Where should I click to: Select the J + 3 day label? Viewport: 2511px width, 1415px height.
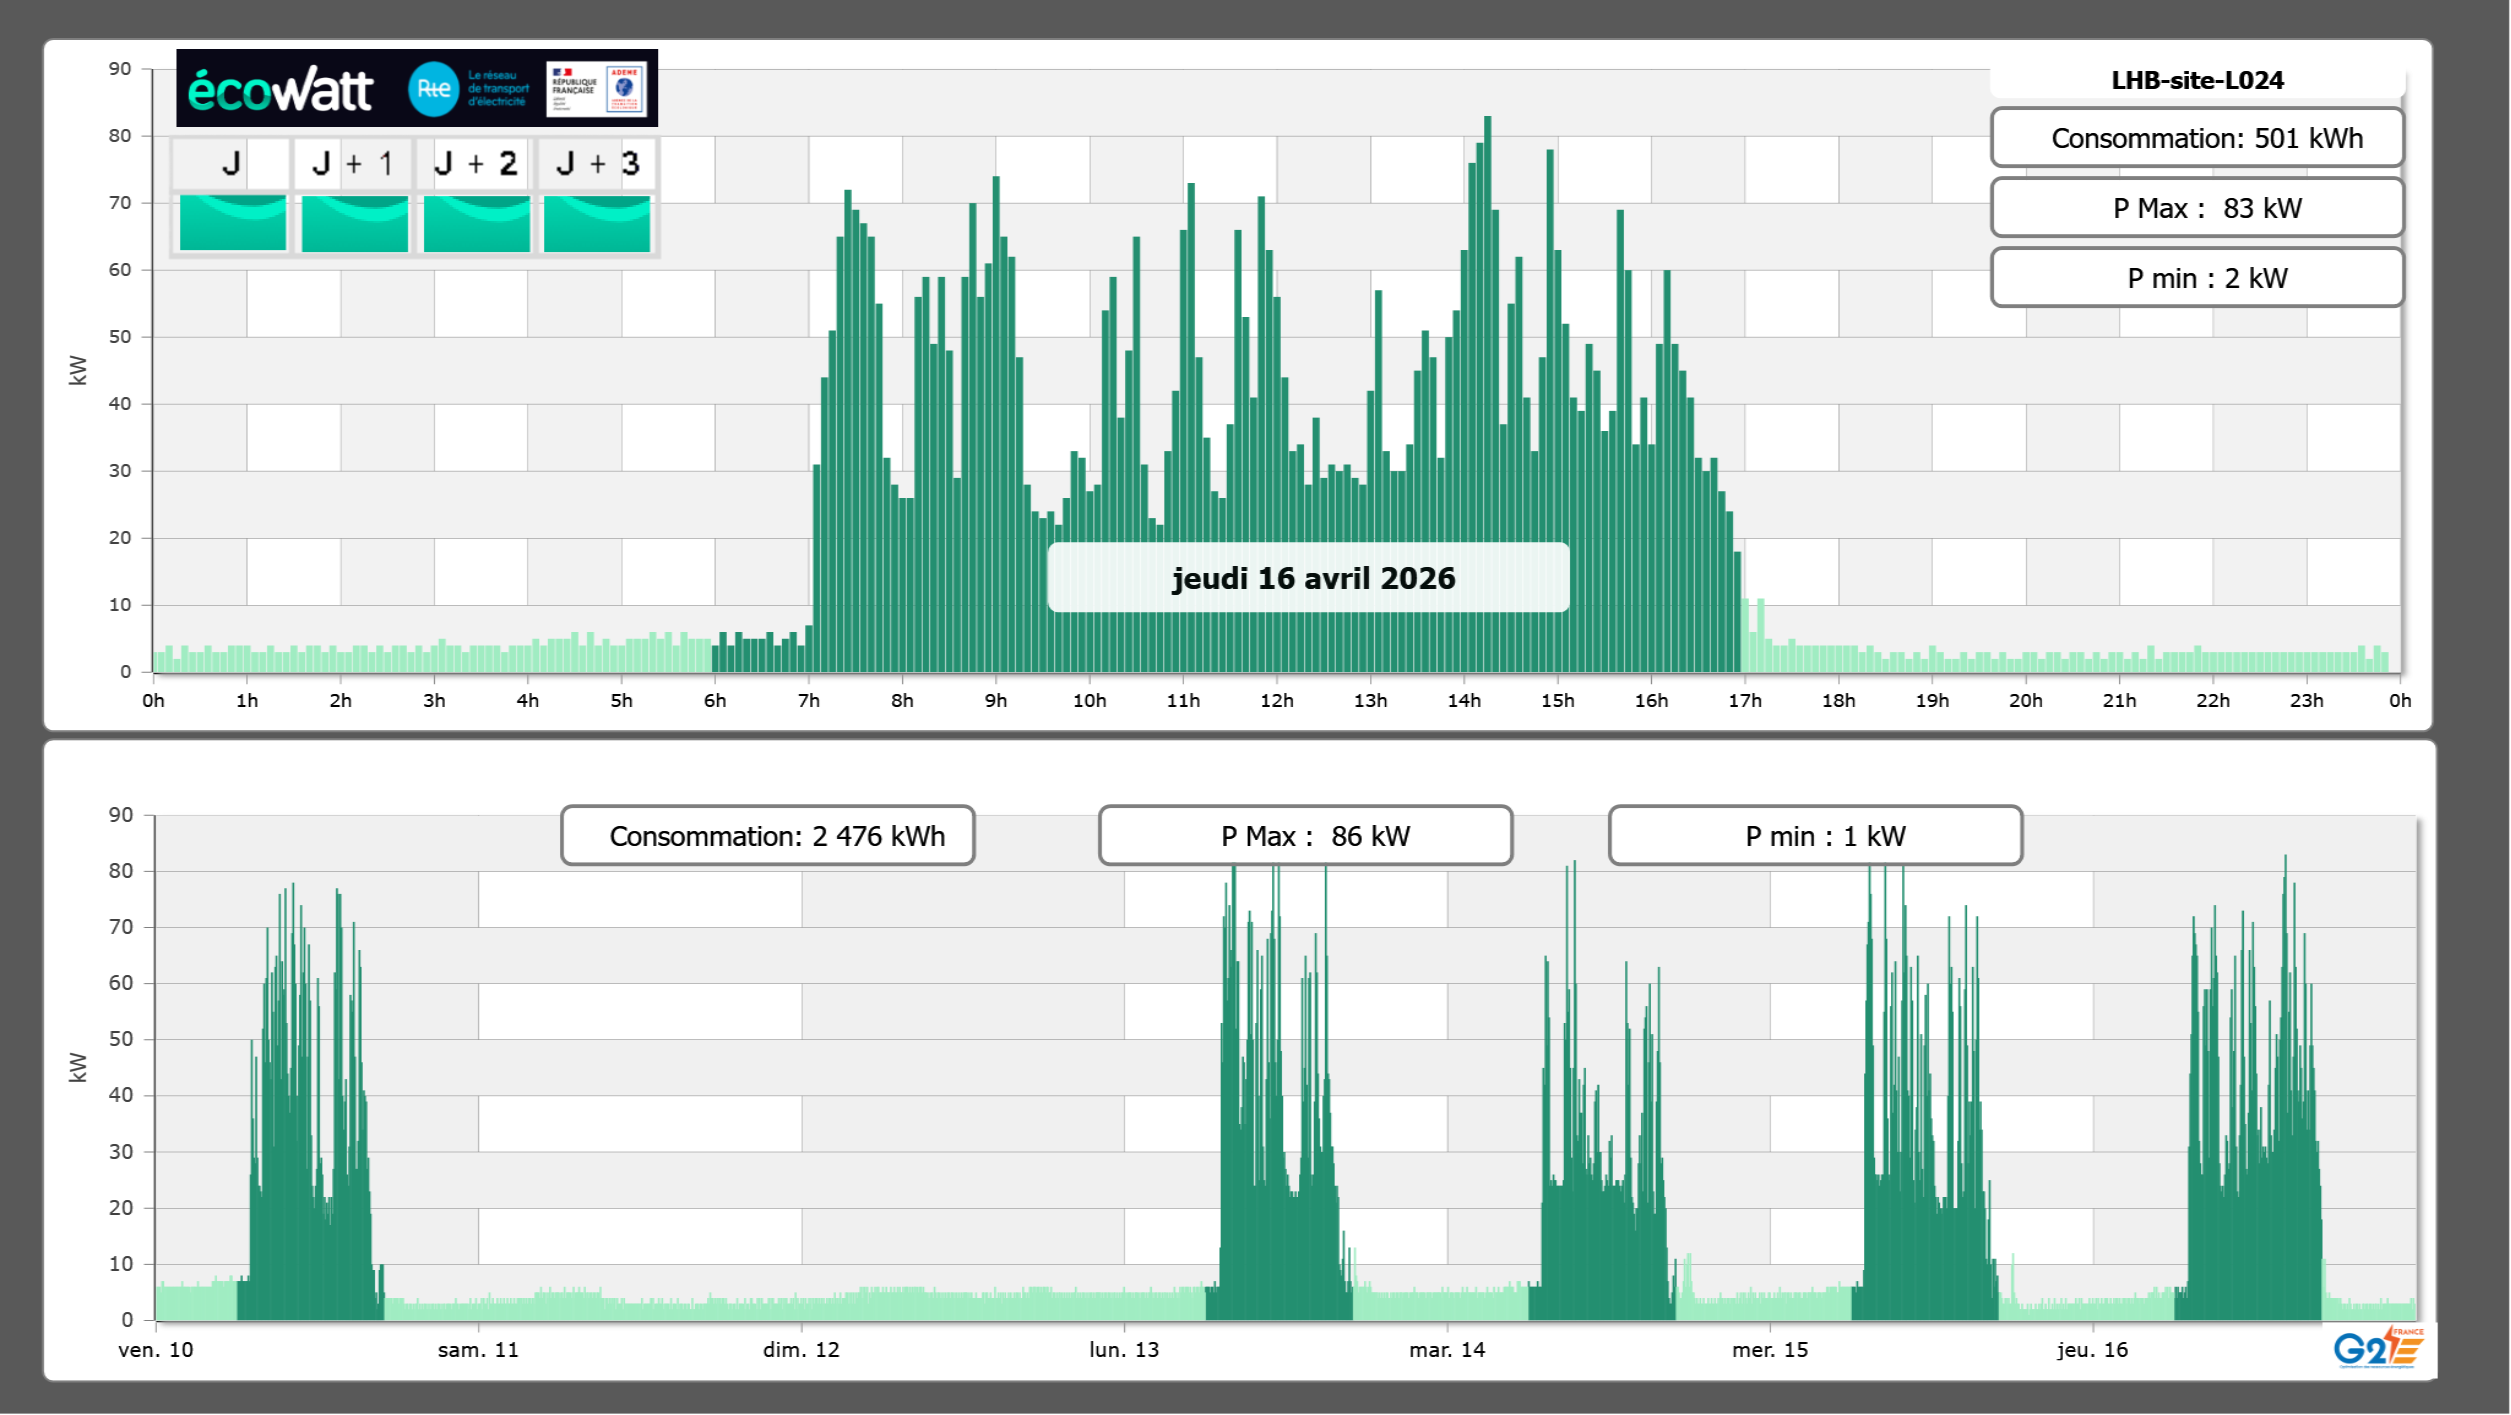[597, 163]
